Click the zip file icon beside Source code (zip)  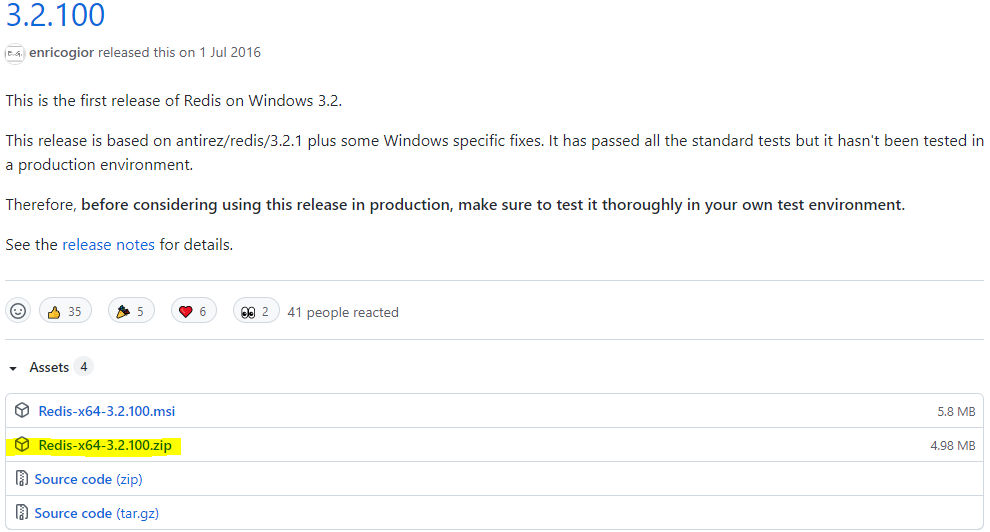pos(22,479)
